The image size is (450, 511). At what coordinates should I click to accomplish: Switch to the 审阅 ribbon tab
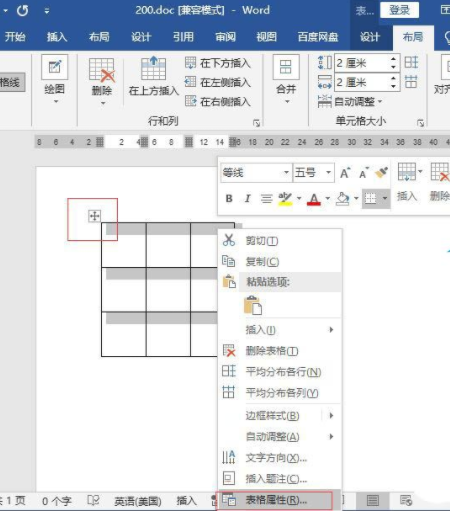coord(225,37)
